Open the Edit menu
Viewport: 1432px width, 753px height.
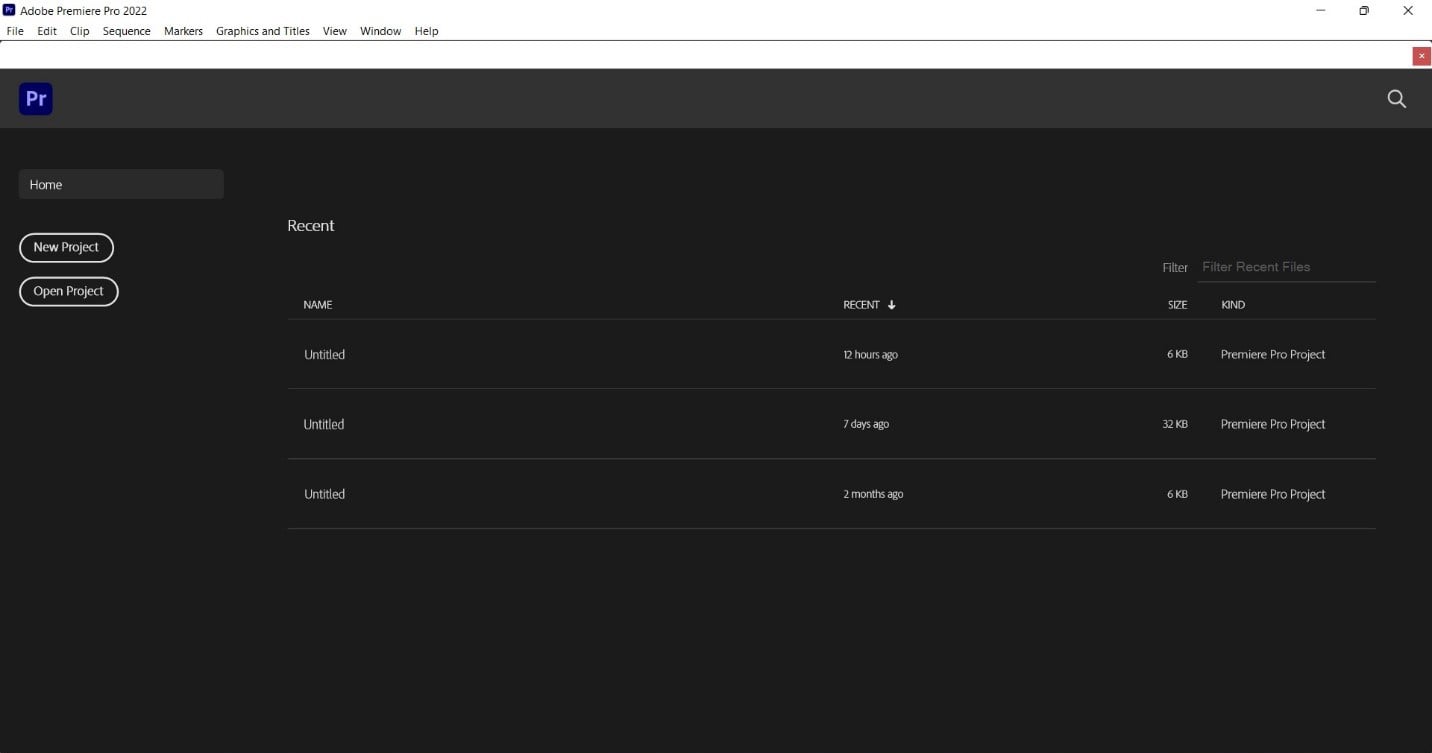[x=47, y=31]
